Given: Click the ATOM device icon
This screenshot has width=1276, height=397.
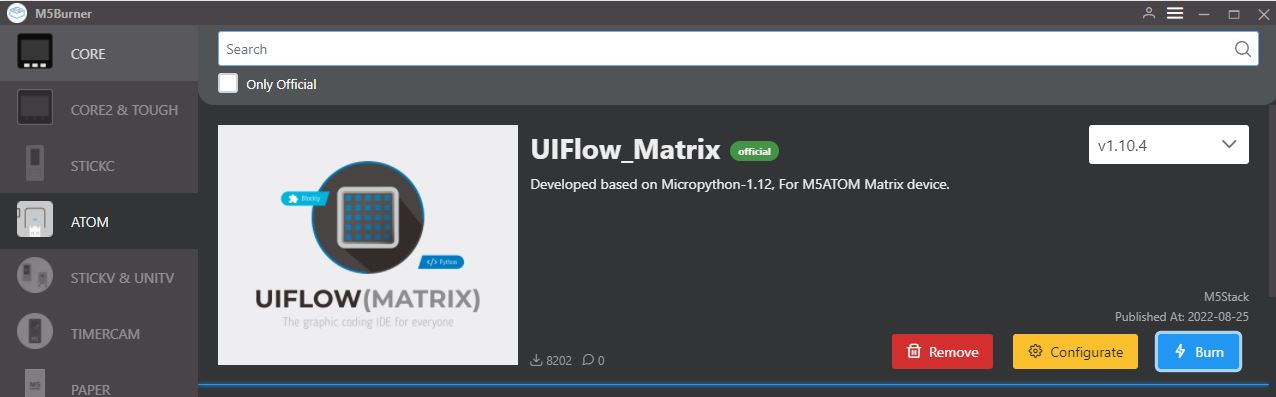Looking at the screenshot, I should click(35, 220).
